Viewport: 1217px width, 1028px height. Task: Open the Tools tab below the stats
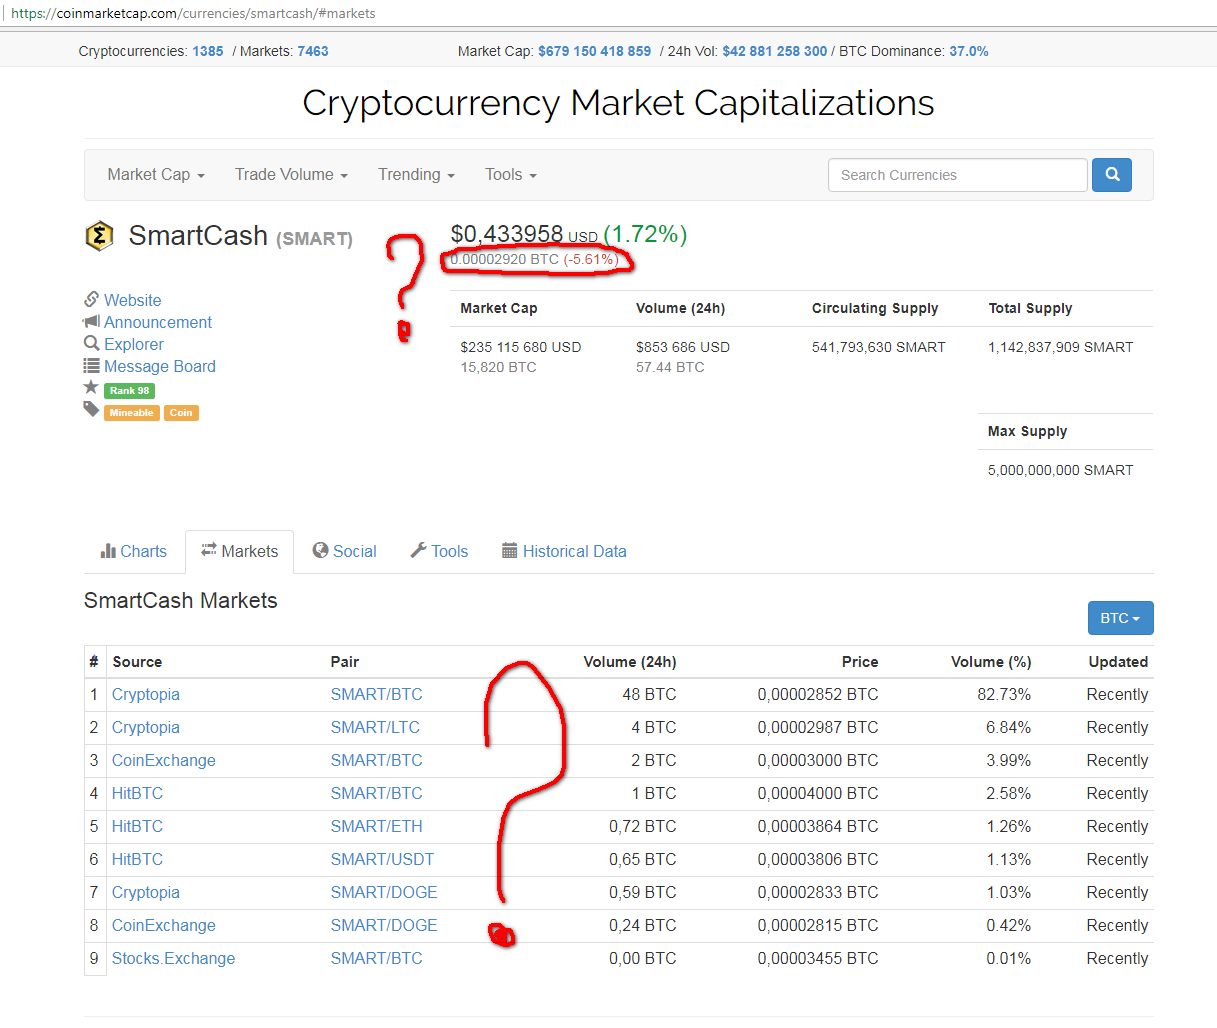pos(439,551)
